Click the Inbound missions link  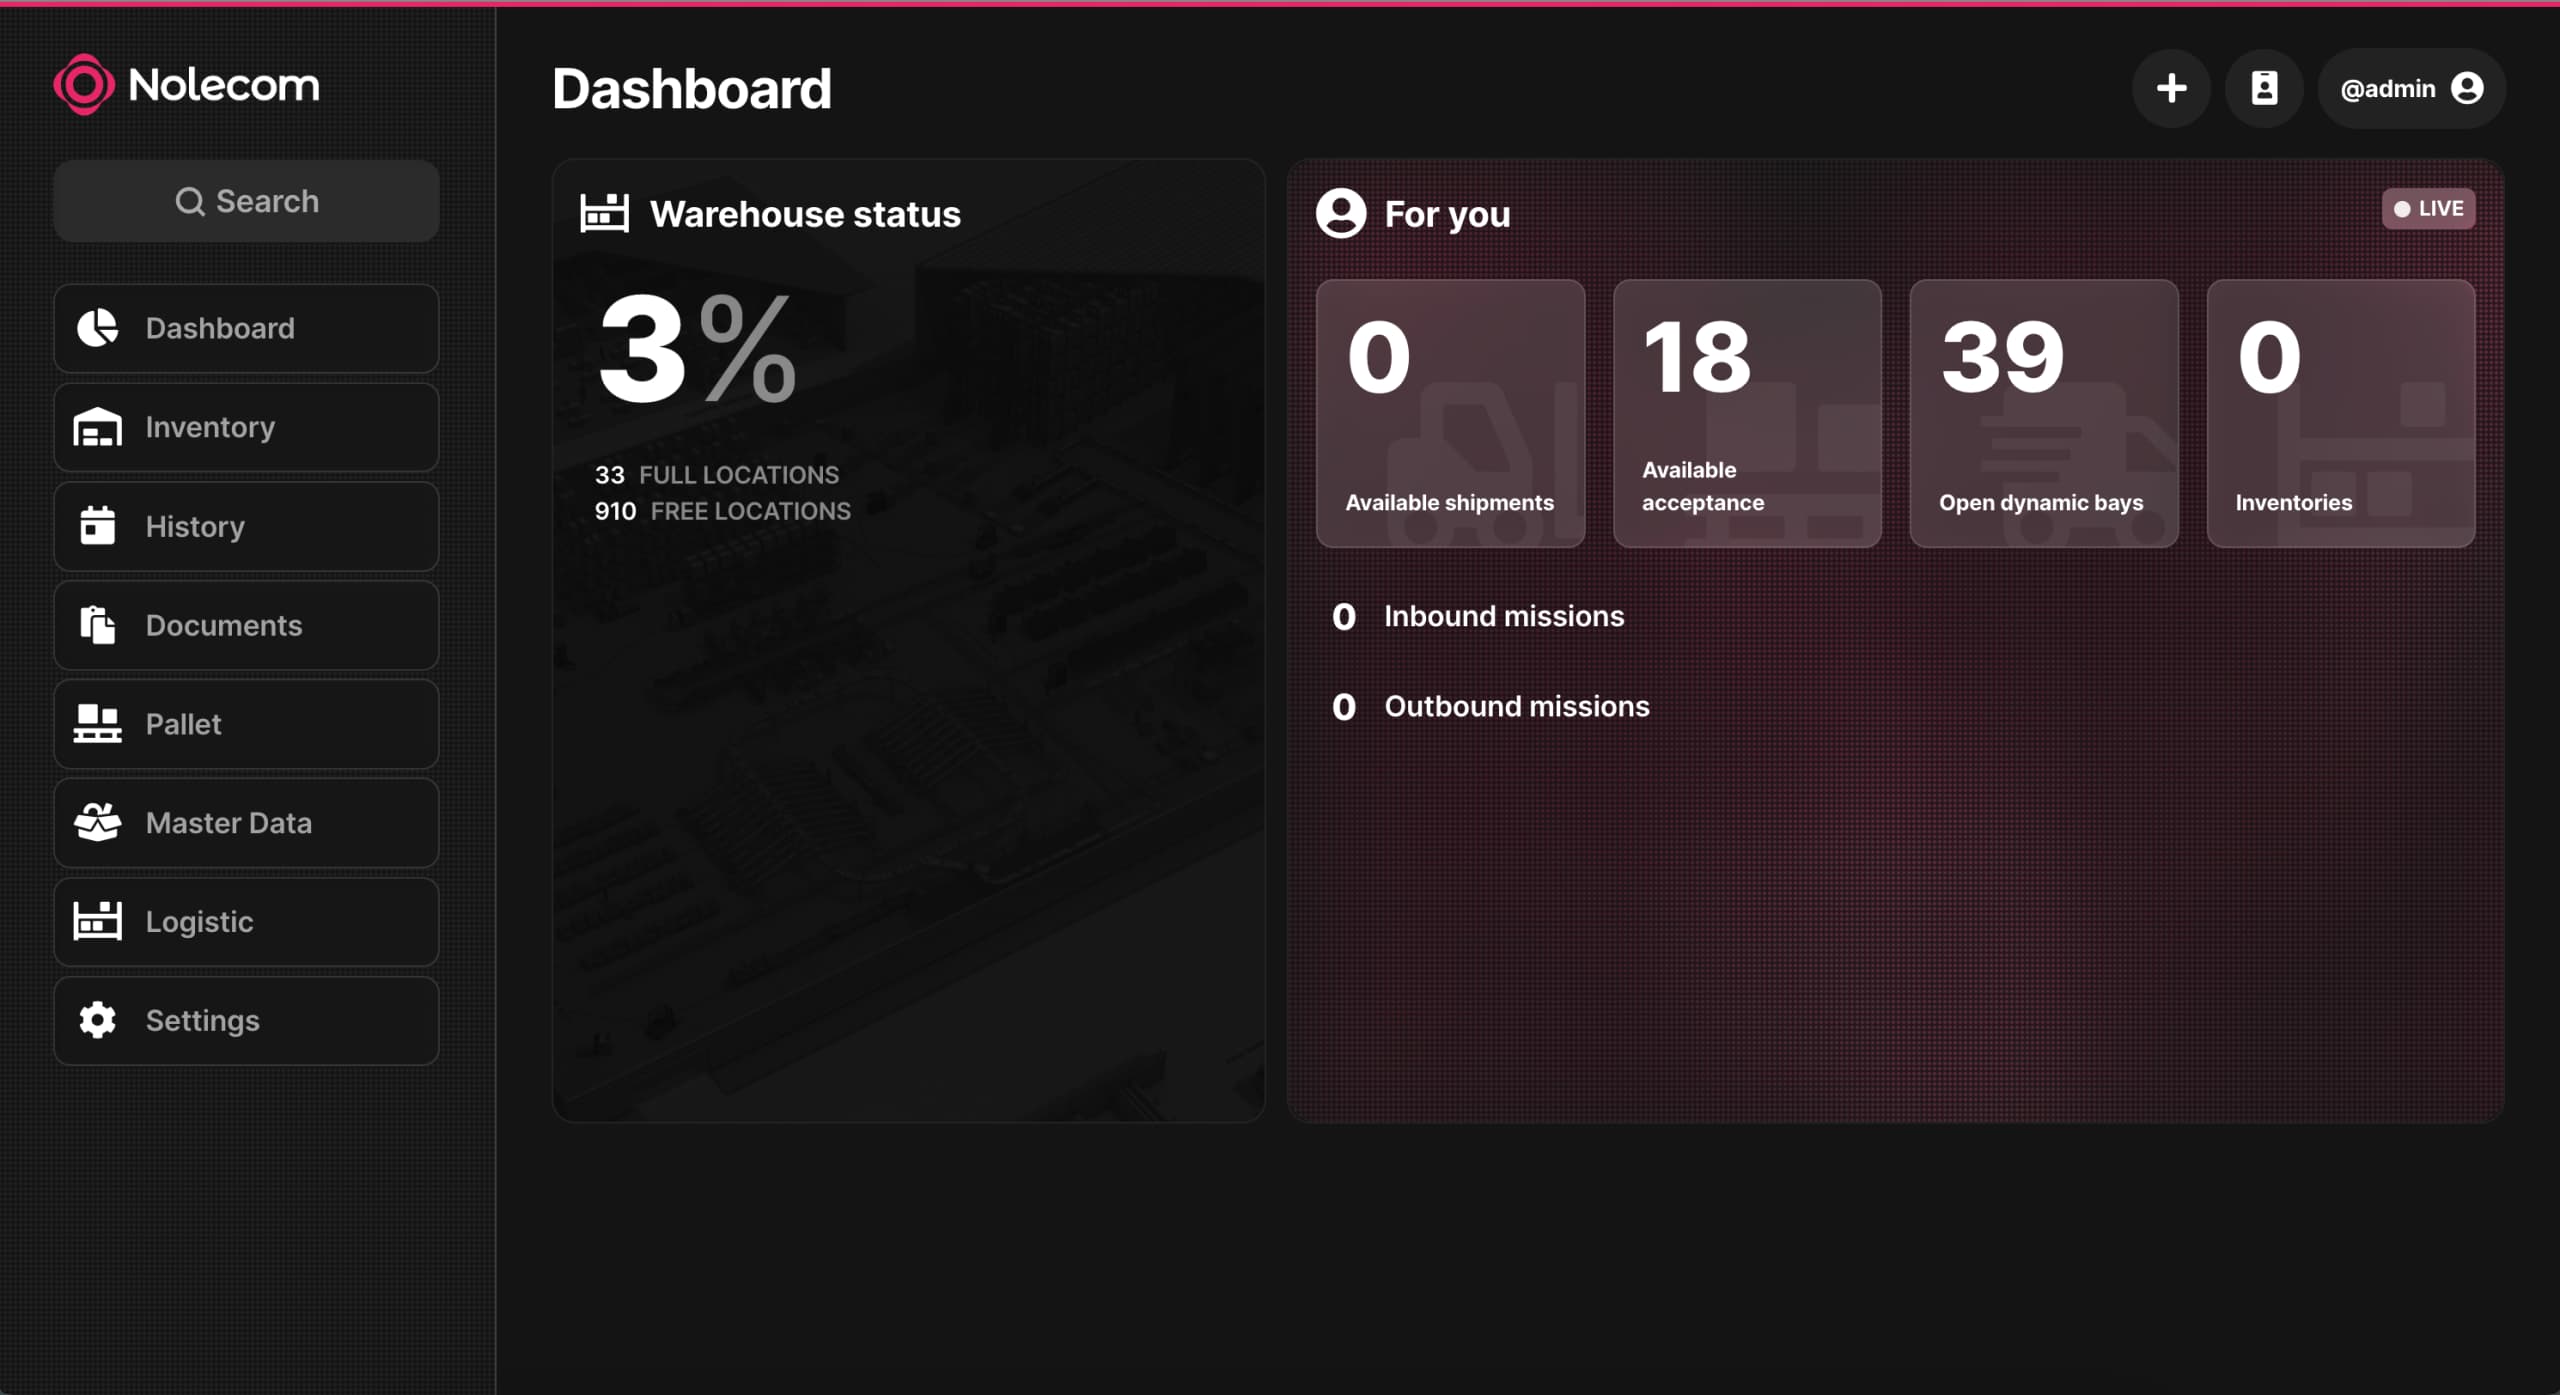pos(1503,616)
